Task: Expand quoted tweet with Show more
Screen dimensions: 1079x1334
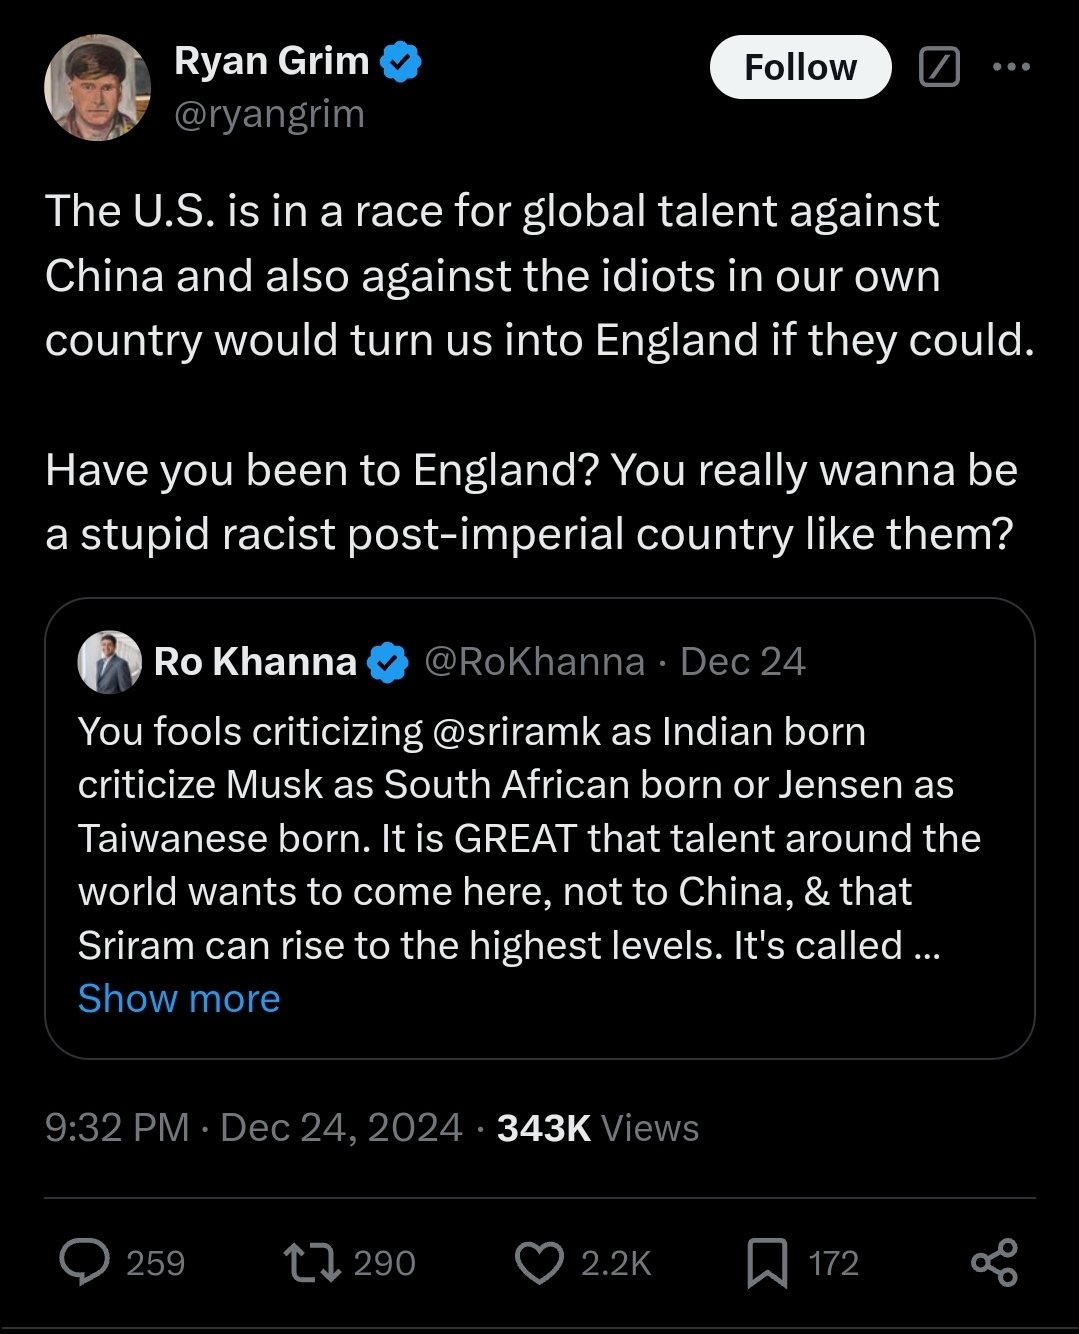Action: (x=179, y=998)
